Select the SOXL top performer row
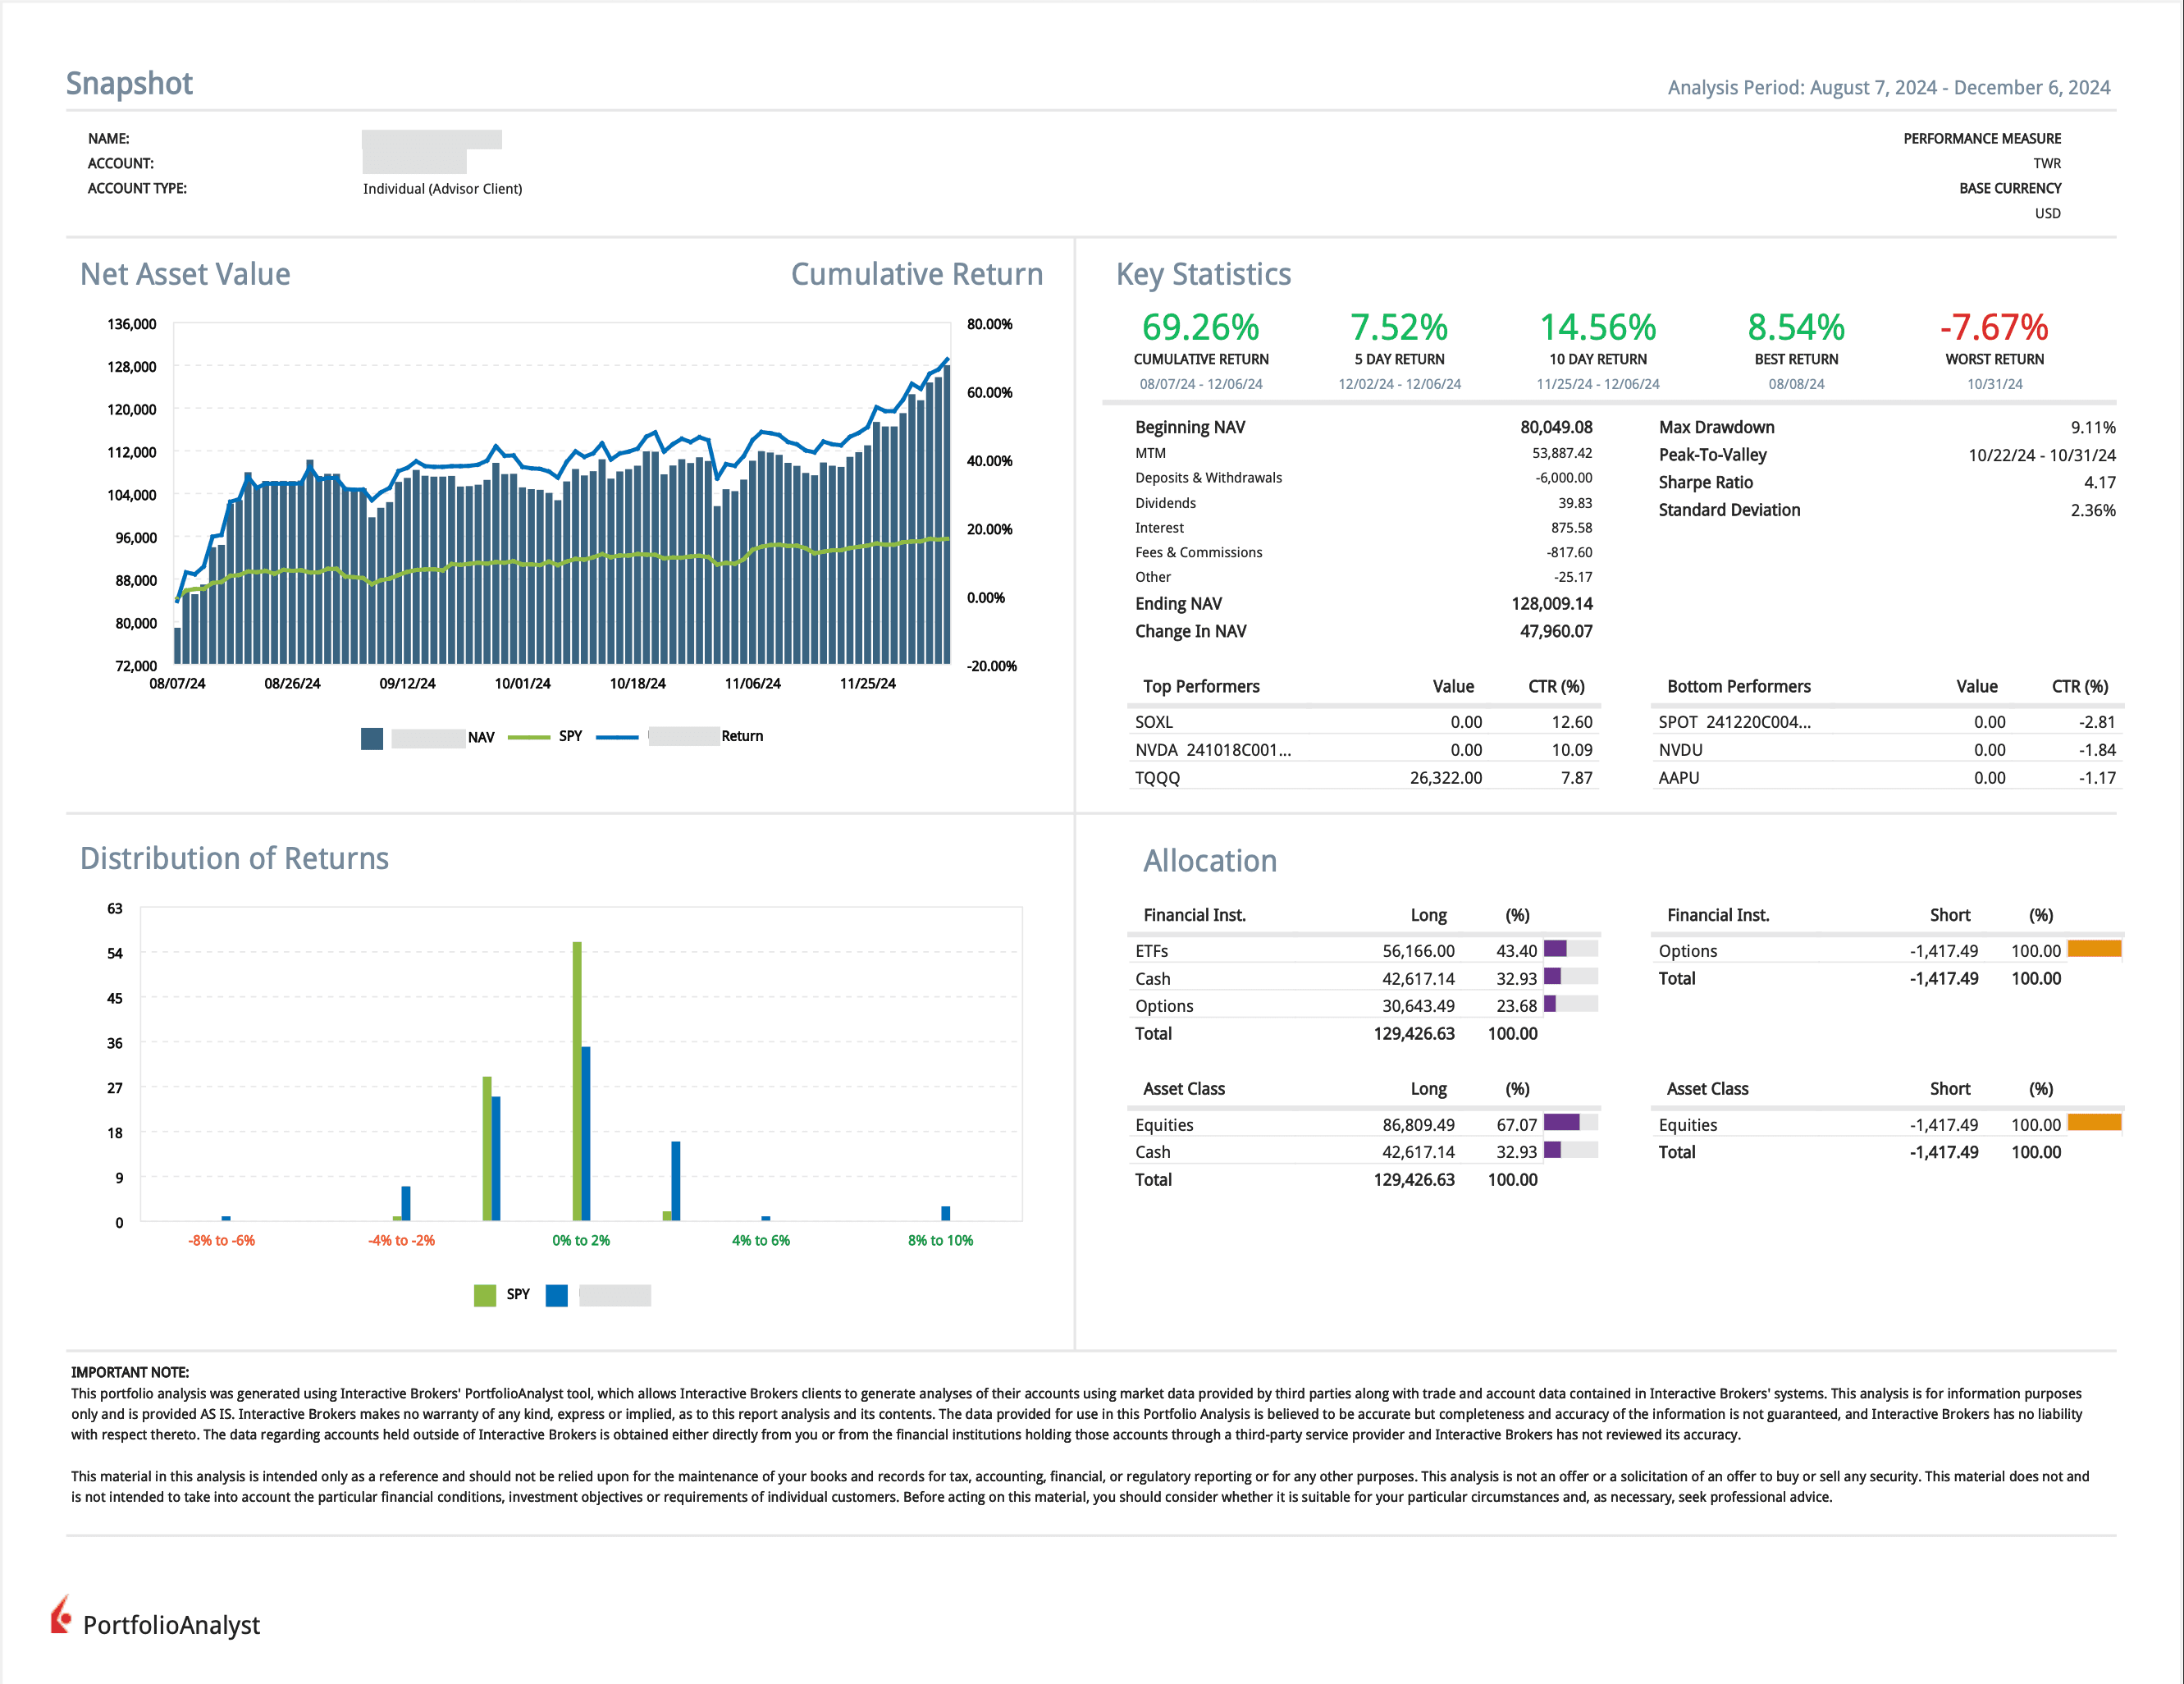 [x=1362, y=722]
